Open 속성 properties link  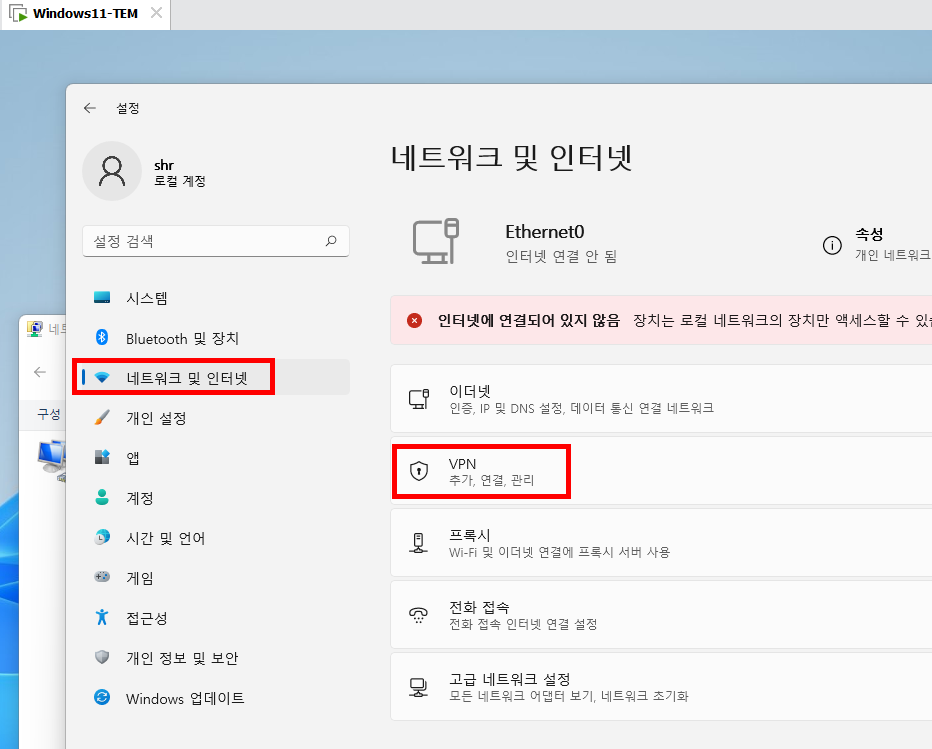[x=869, y=234]
